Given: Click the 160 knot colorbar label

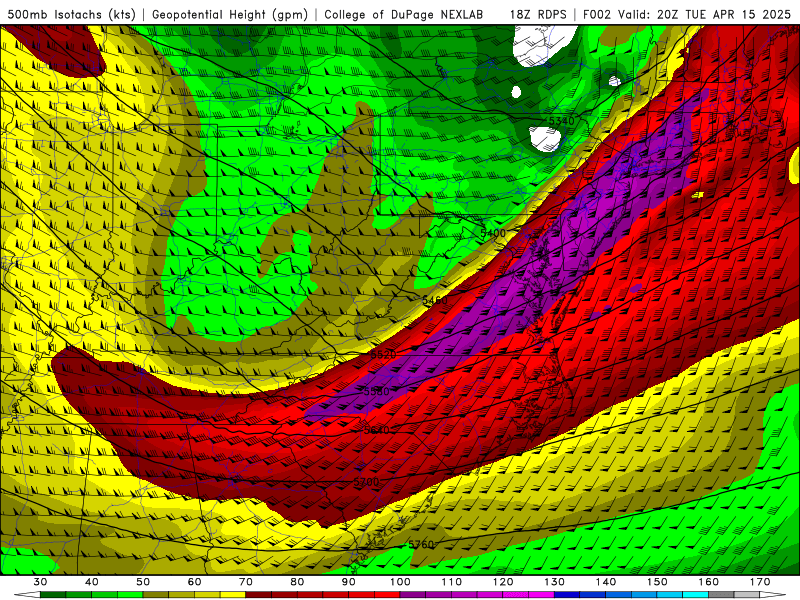Looking at the screenshot, I should click(709, 582).
